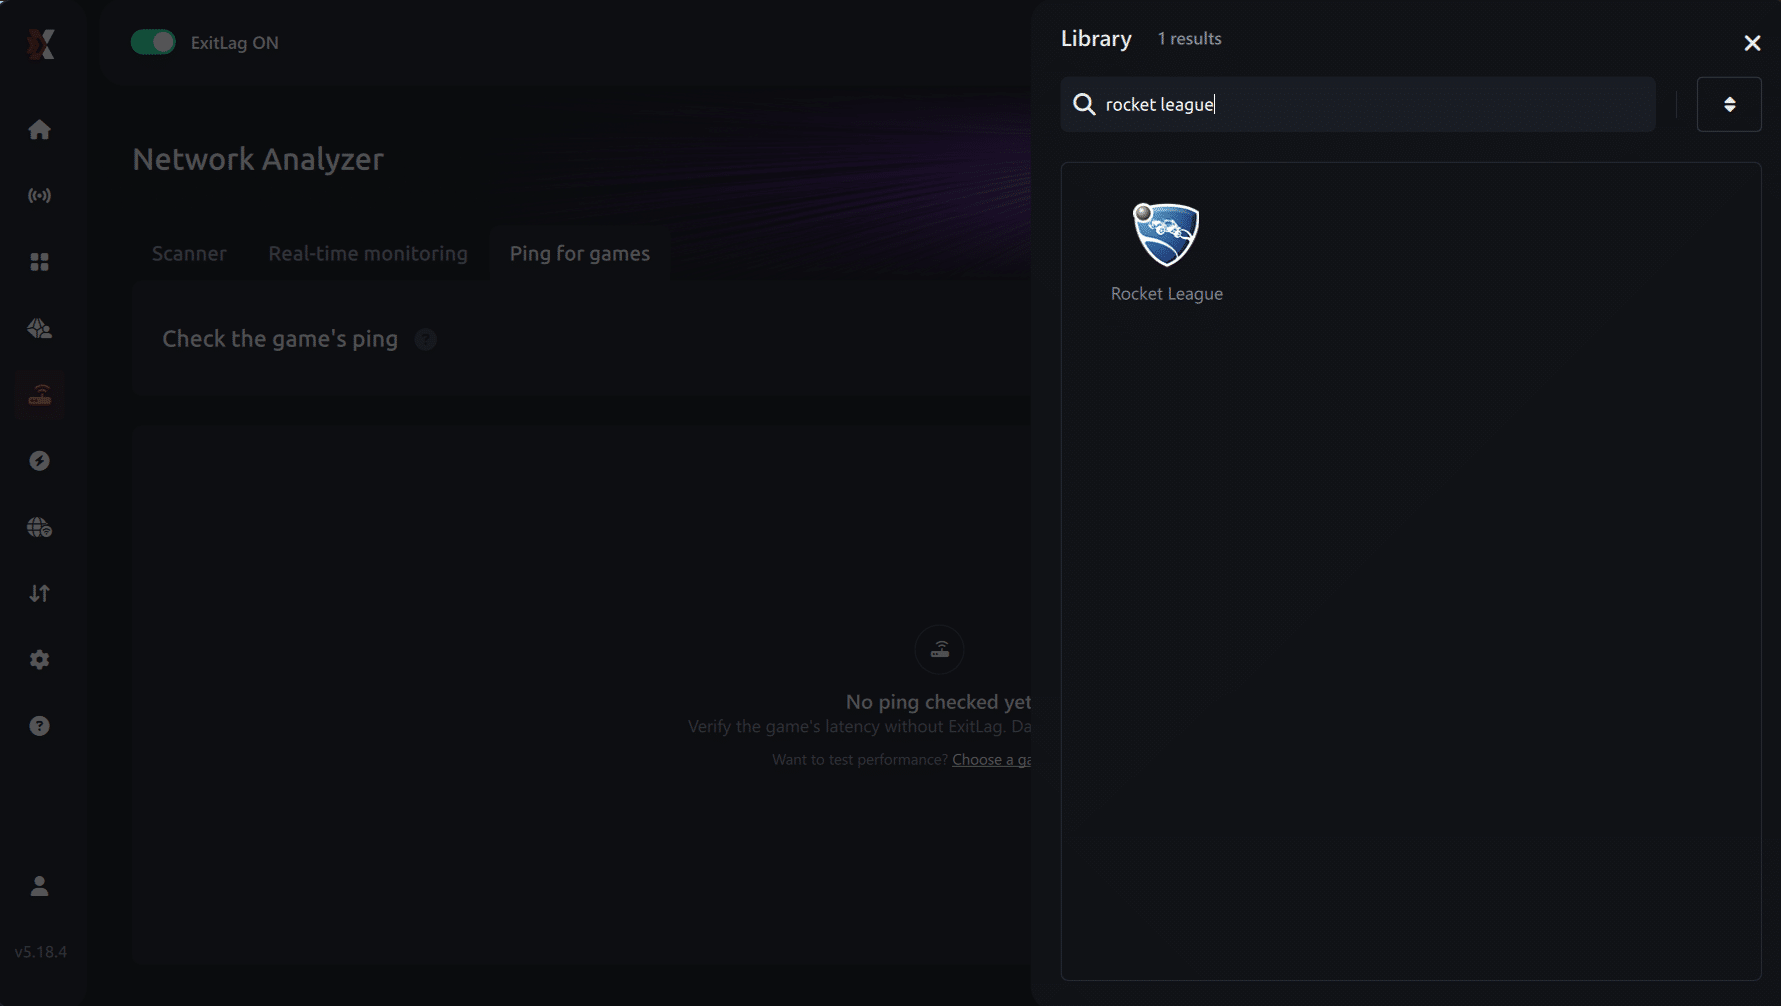Open the globe sidebar icon

click(40, 528)
